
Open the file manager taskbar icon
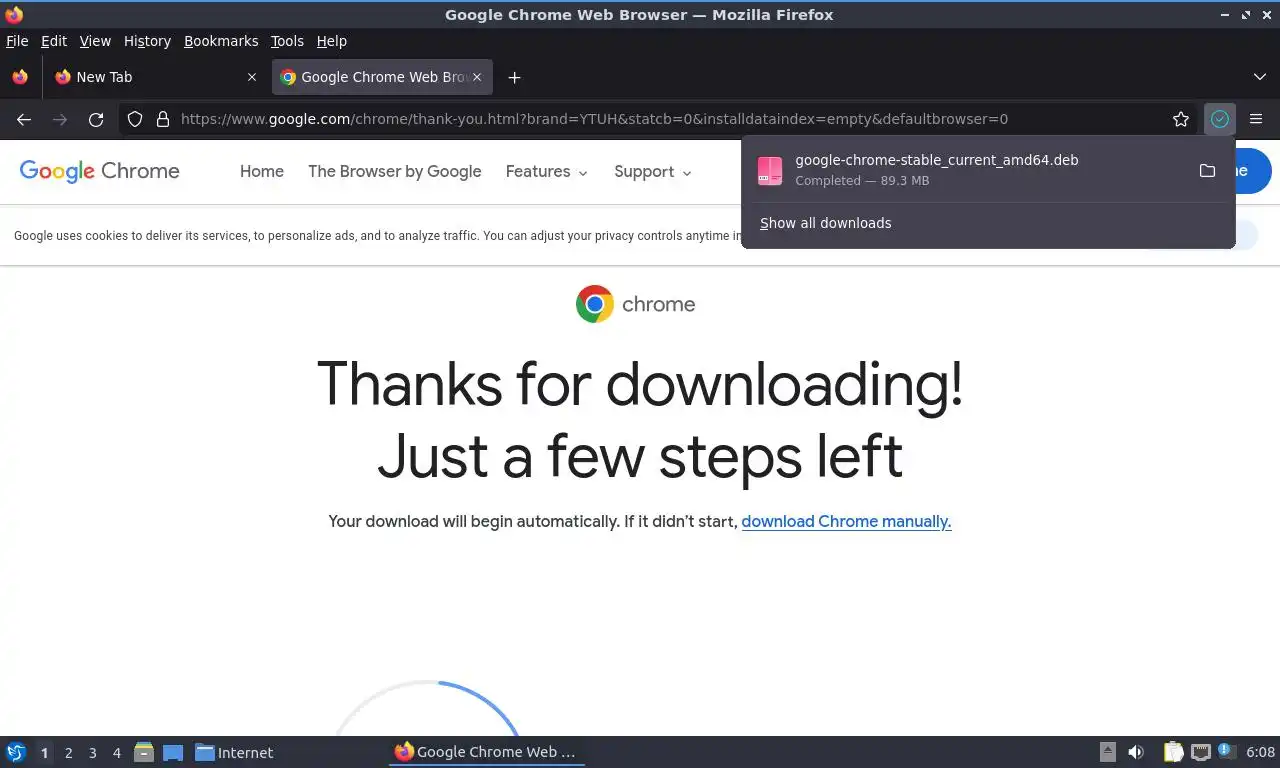pos(144,752)
